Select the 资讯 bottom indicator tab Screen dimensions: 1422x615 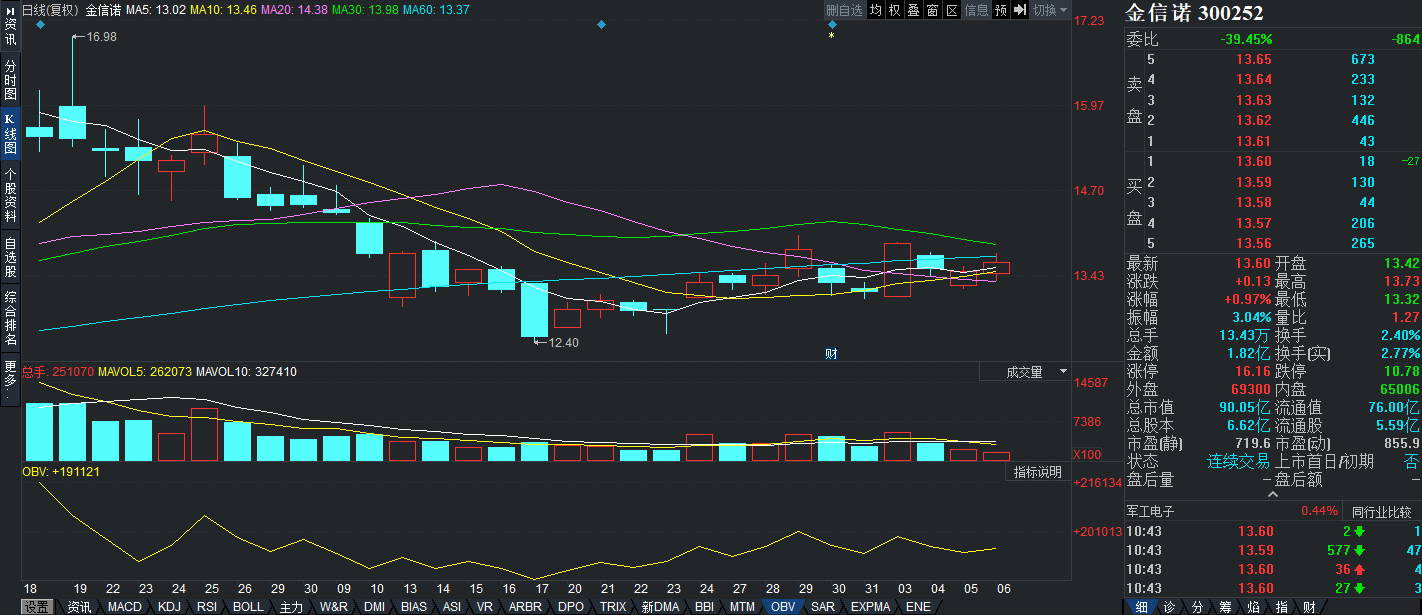coord(79,607)
